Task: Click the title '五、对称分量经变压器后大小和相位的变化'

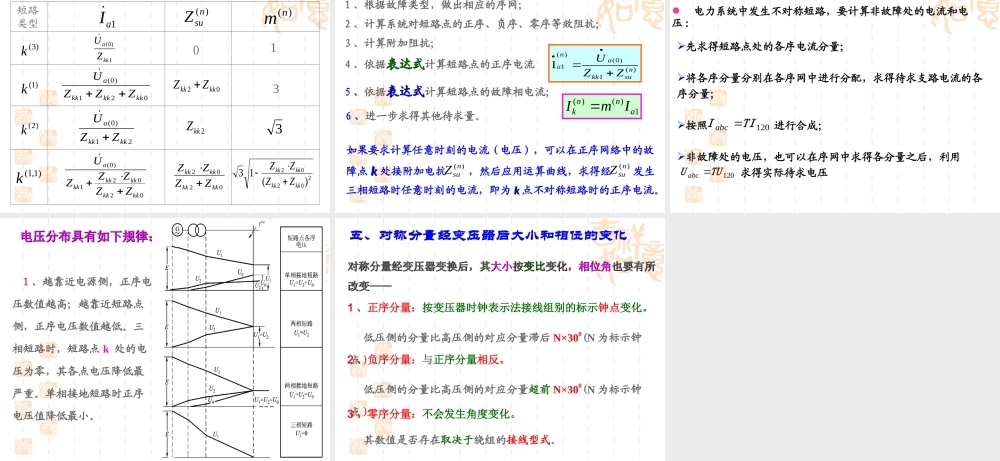Action: (489, 236)
